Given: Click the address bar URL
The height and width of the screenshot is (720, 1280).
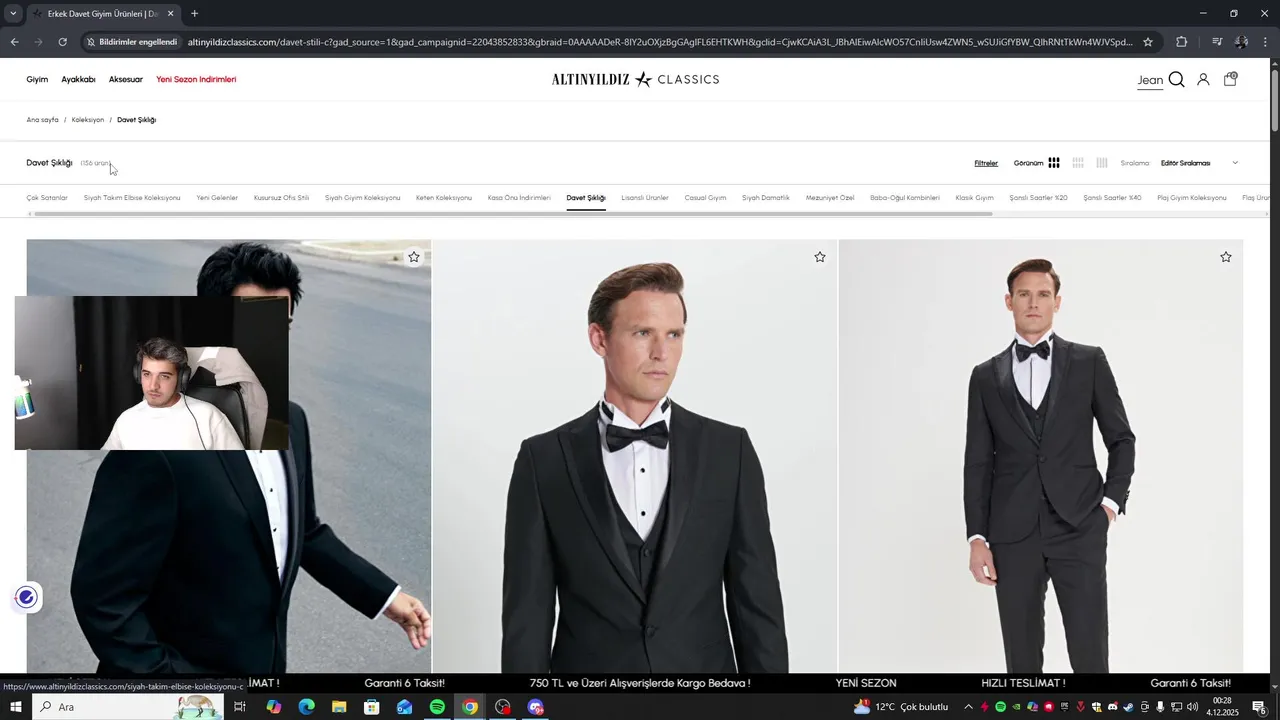Looking at the screenshot, I should (x=660, y=42).
